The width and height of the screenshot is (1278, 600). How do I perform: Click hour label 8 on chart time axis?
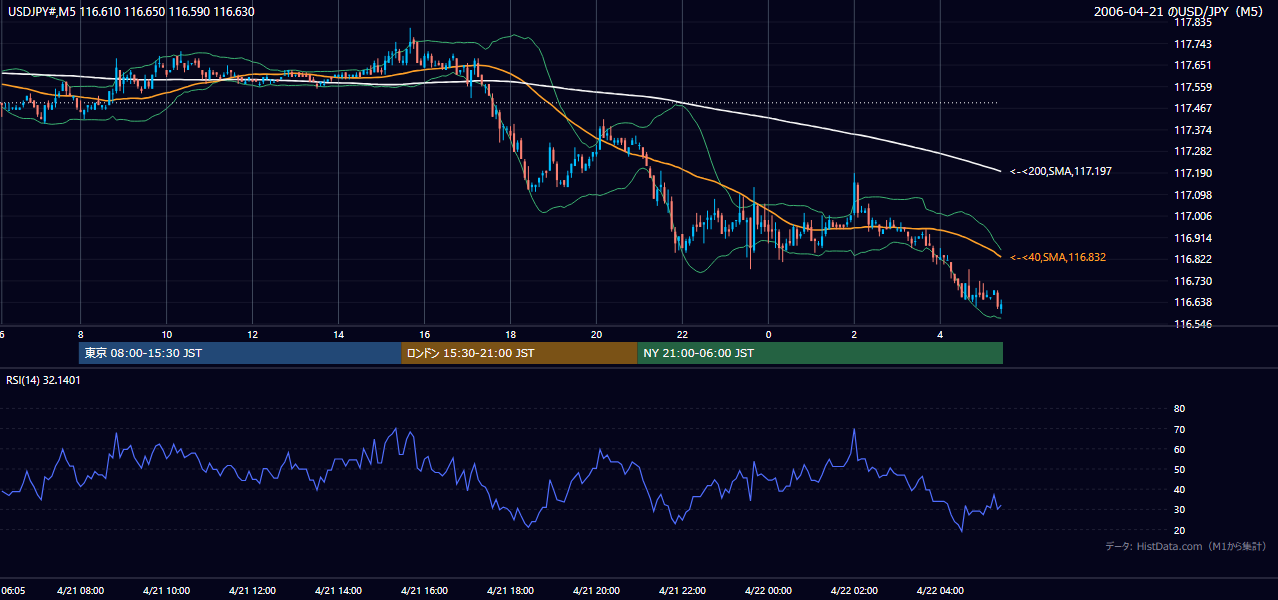[80, 334]
